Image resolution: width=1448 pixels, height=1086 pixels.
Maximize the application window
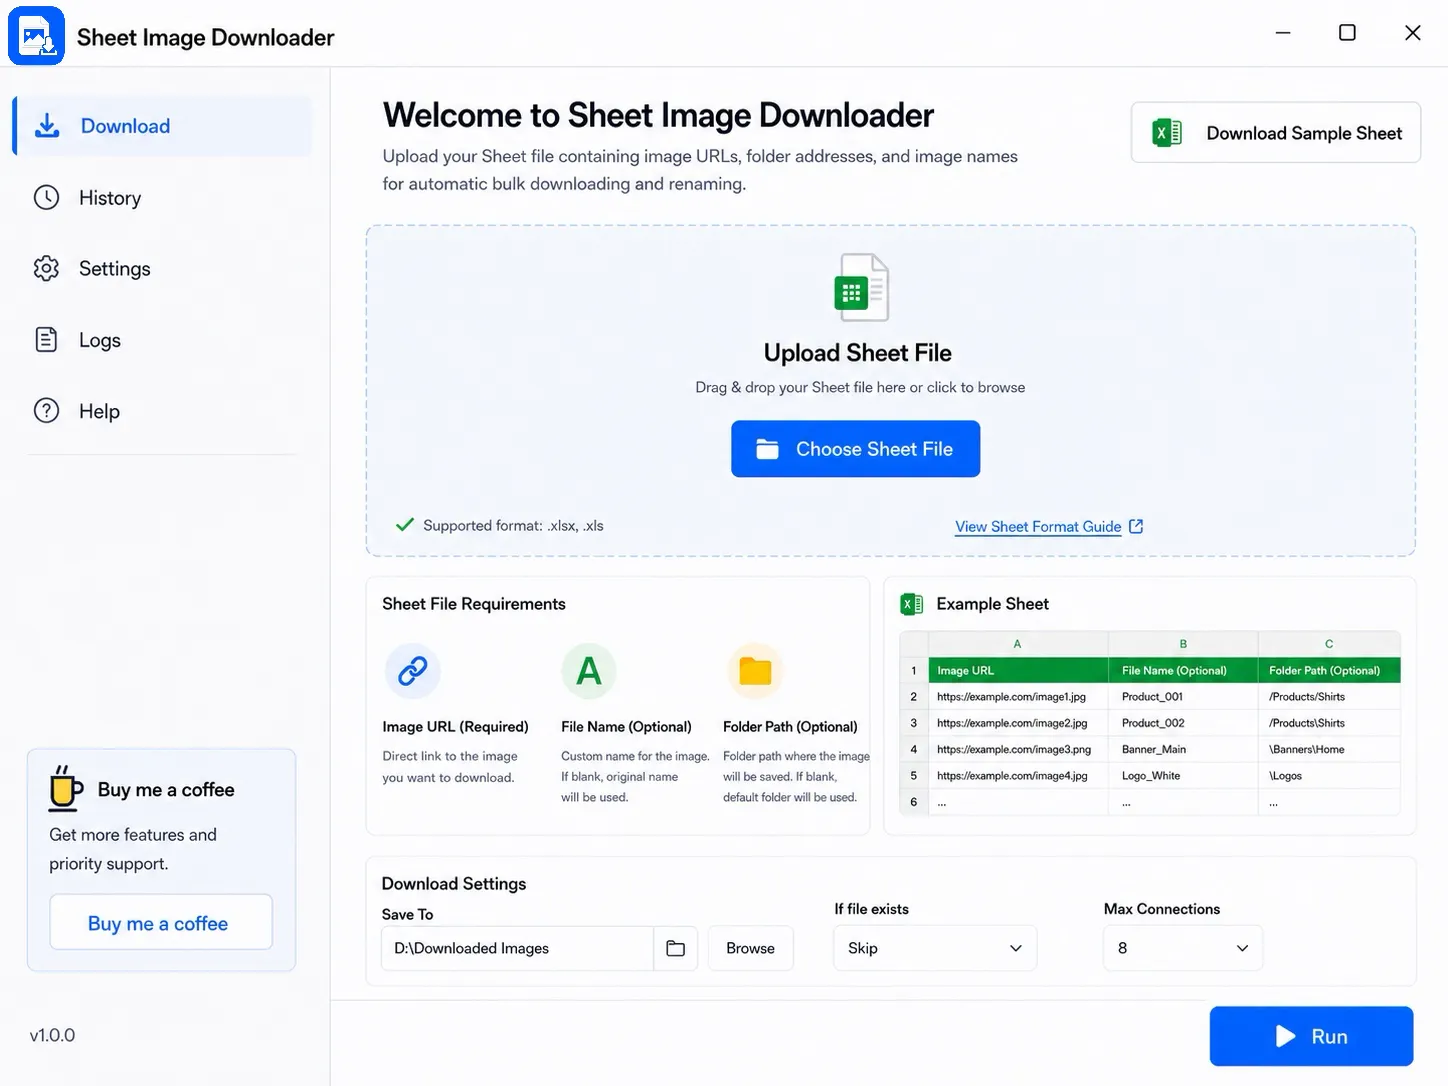pos(1347,33)
